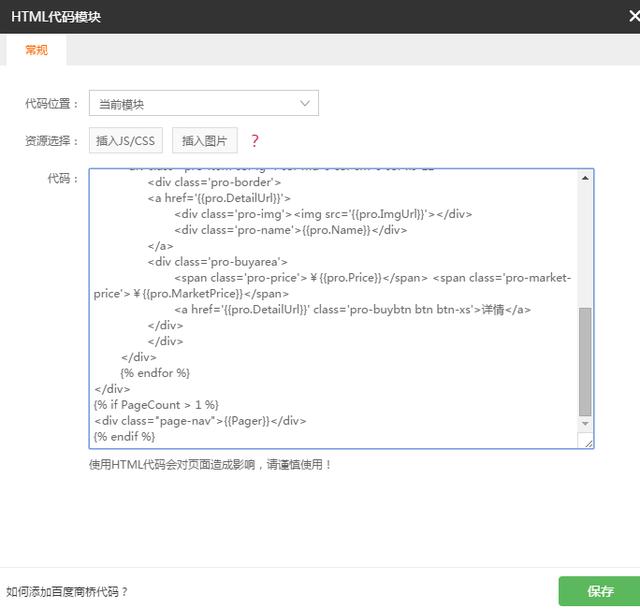The width and height of the screenshot is (640, 609).
Task: Open the 如何添加百度商桥代码 help link
Action: pyautogui.click(x=67, y=592)
